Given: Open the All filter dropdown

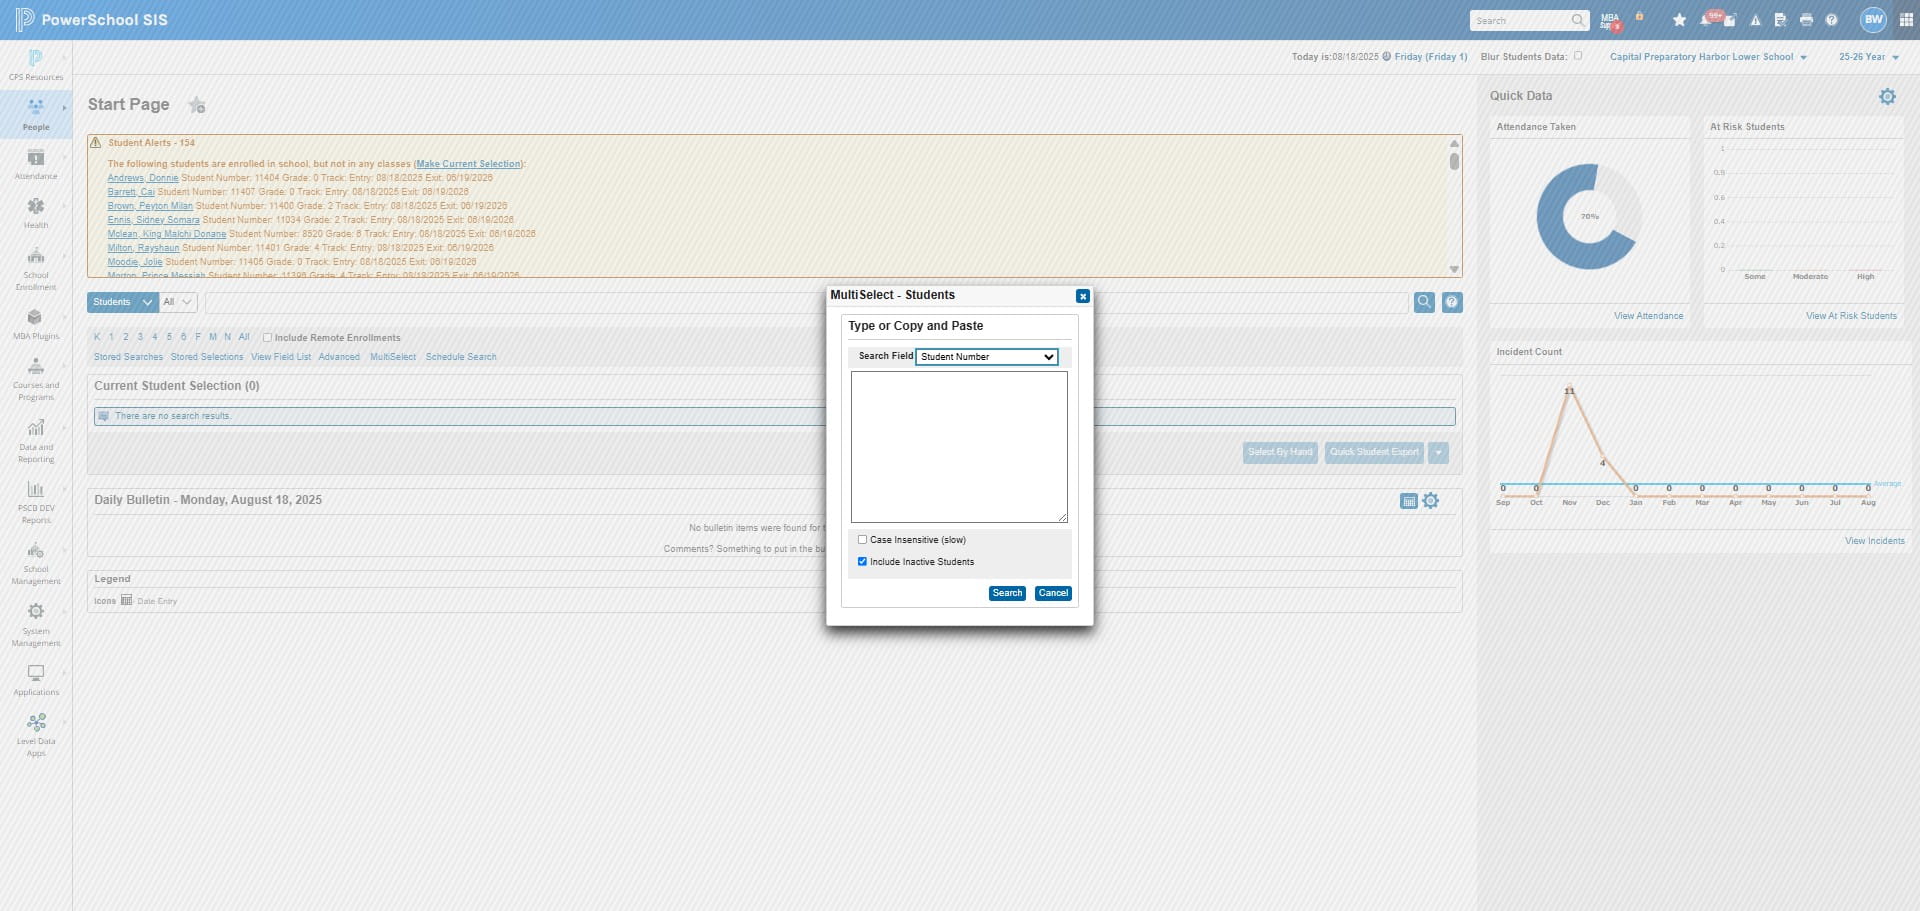Looking at the screenshot, I should tap(178, 302).
